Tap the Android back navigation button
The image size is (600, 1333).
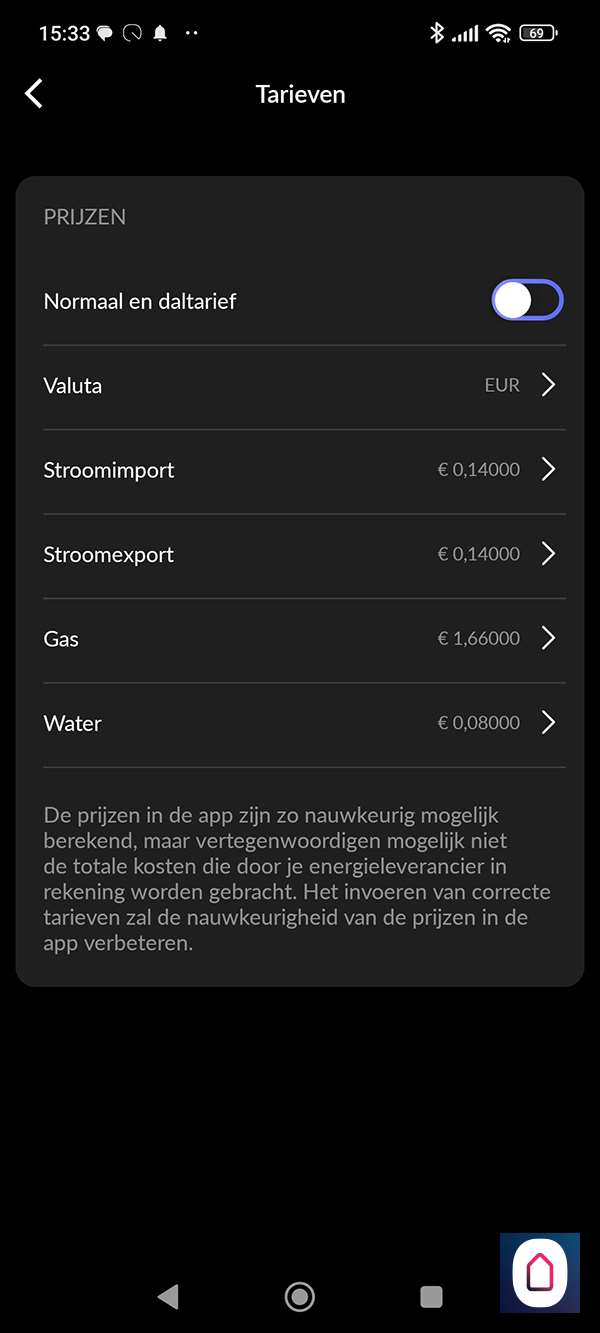168,1297
